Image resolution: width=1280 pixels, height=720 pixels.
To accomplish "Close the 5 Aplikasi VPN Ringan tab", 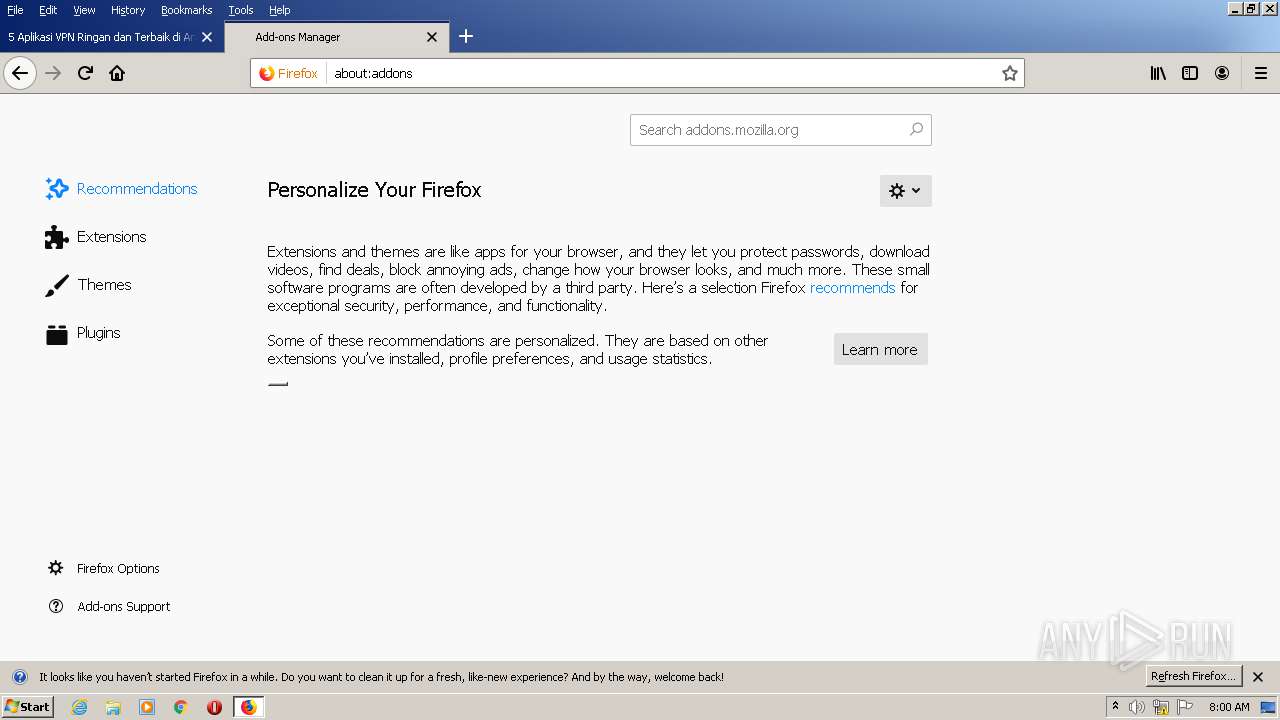I will 207,37.
